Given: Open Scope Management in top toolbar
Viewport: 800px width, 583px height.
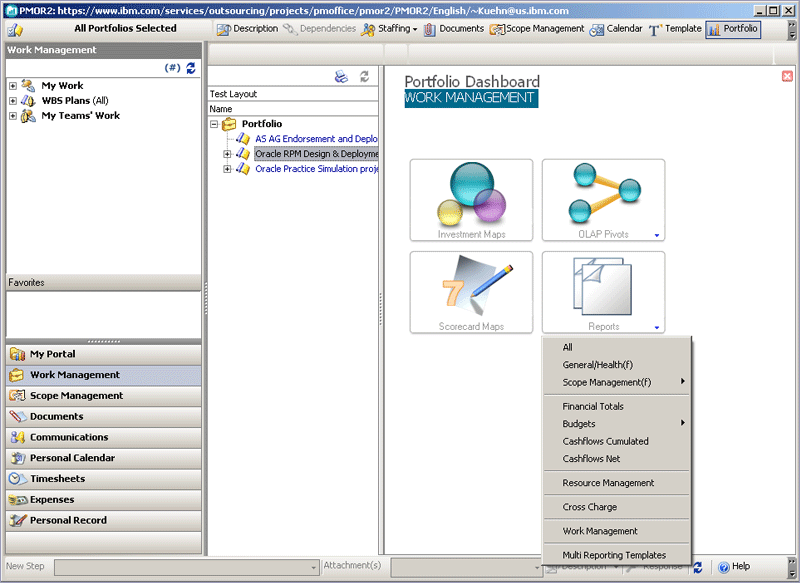Looking at the screenshot, I should 537,29.
